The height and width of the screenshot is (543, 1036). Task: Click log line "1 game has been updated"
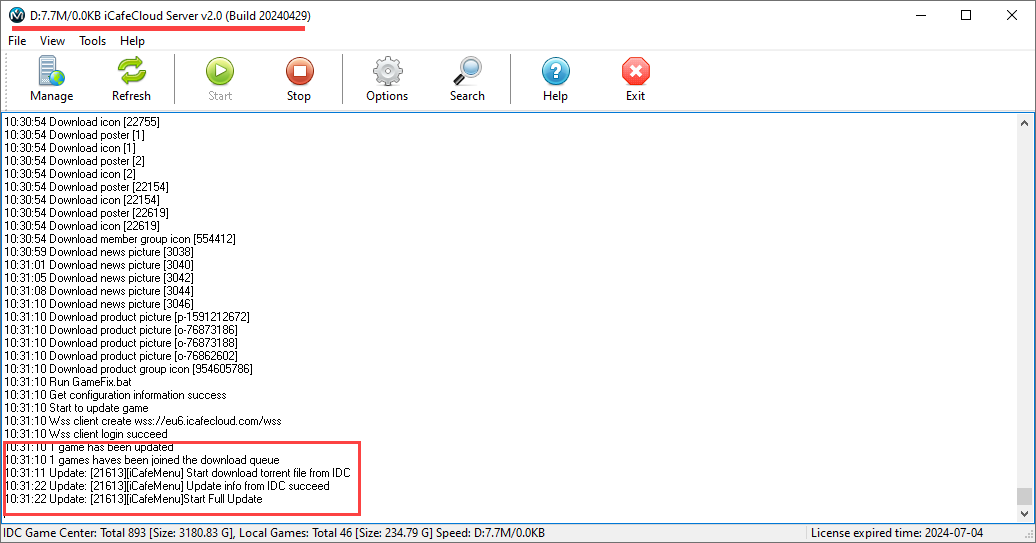(89, 447)
